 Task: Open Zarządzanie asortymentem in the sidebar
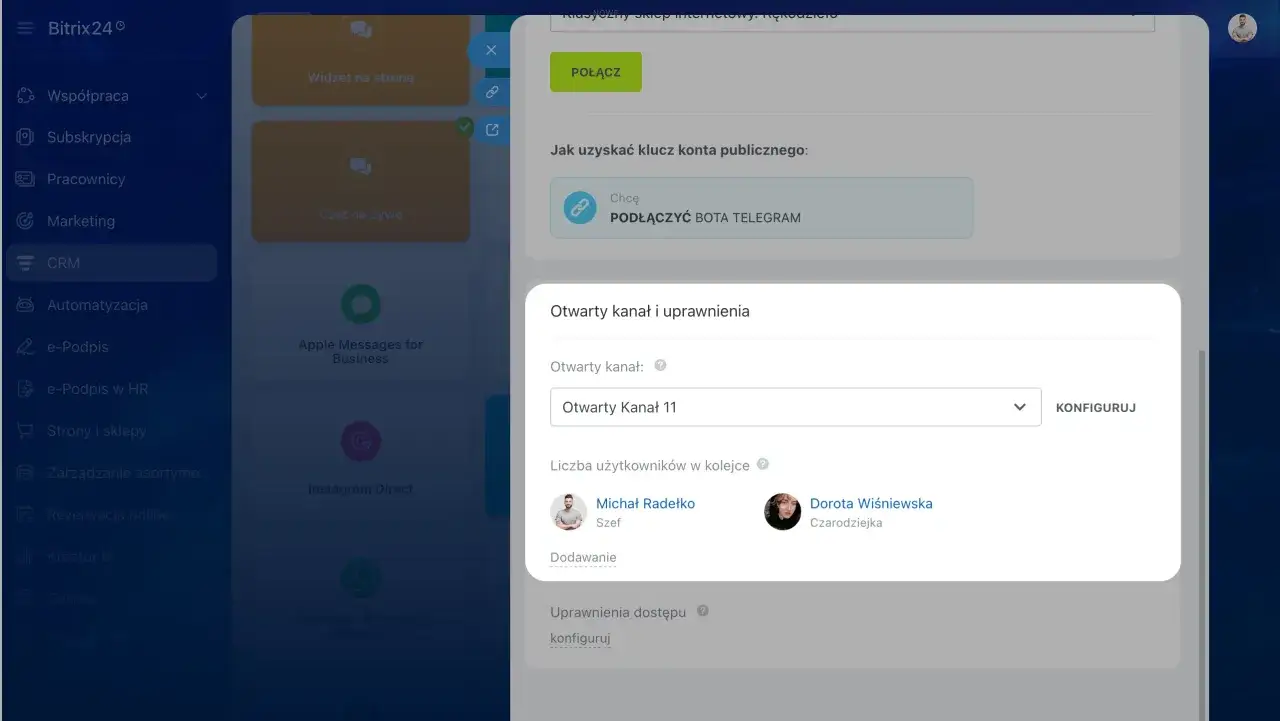tap(124, 473)
